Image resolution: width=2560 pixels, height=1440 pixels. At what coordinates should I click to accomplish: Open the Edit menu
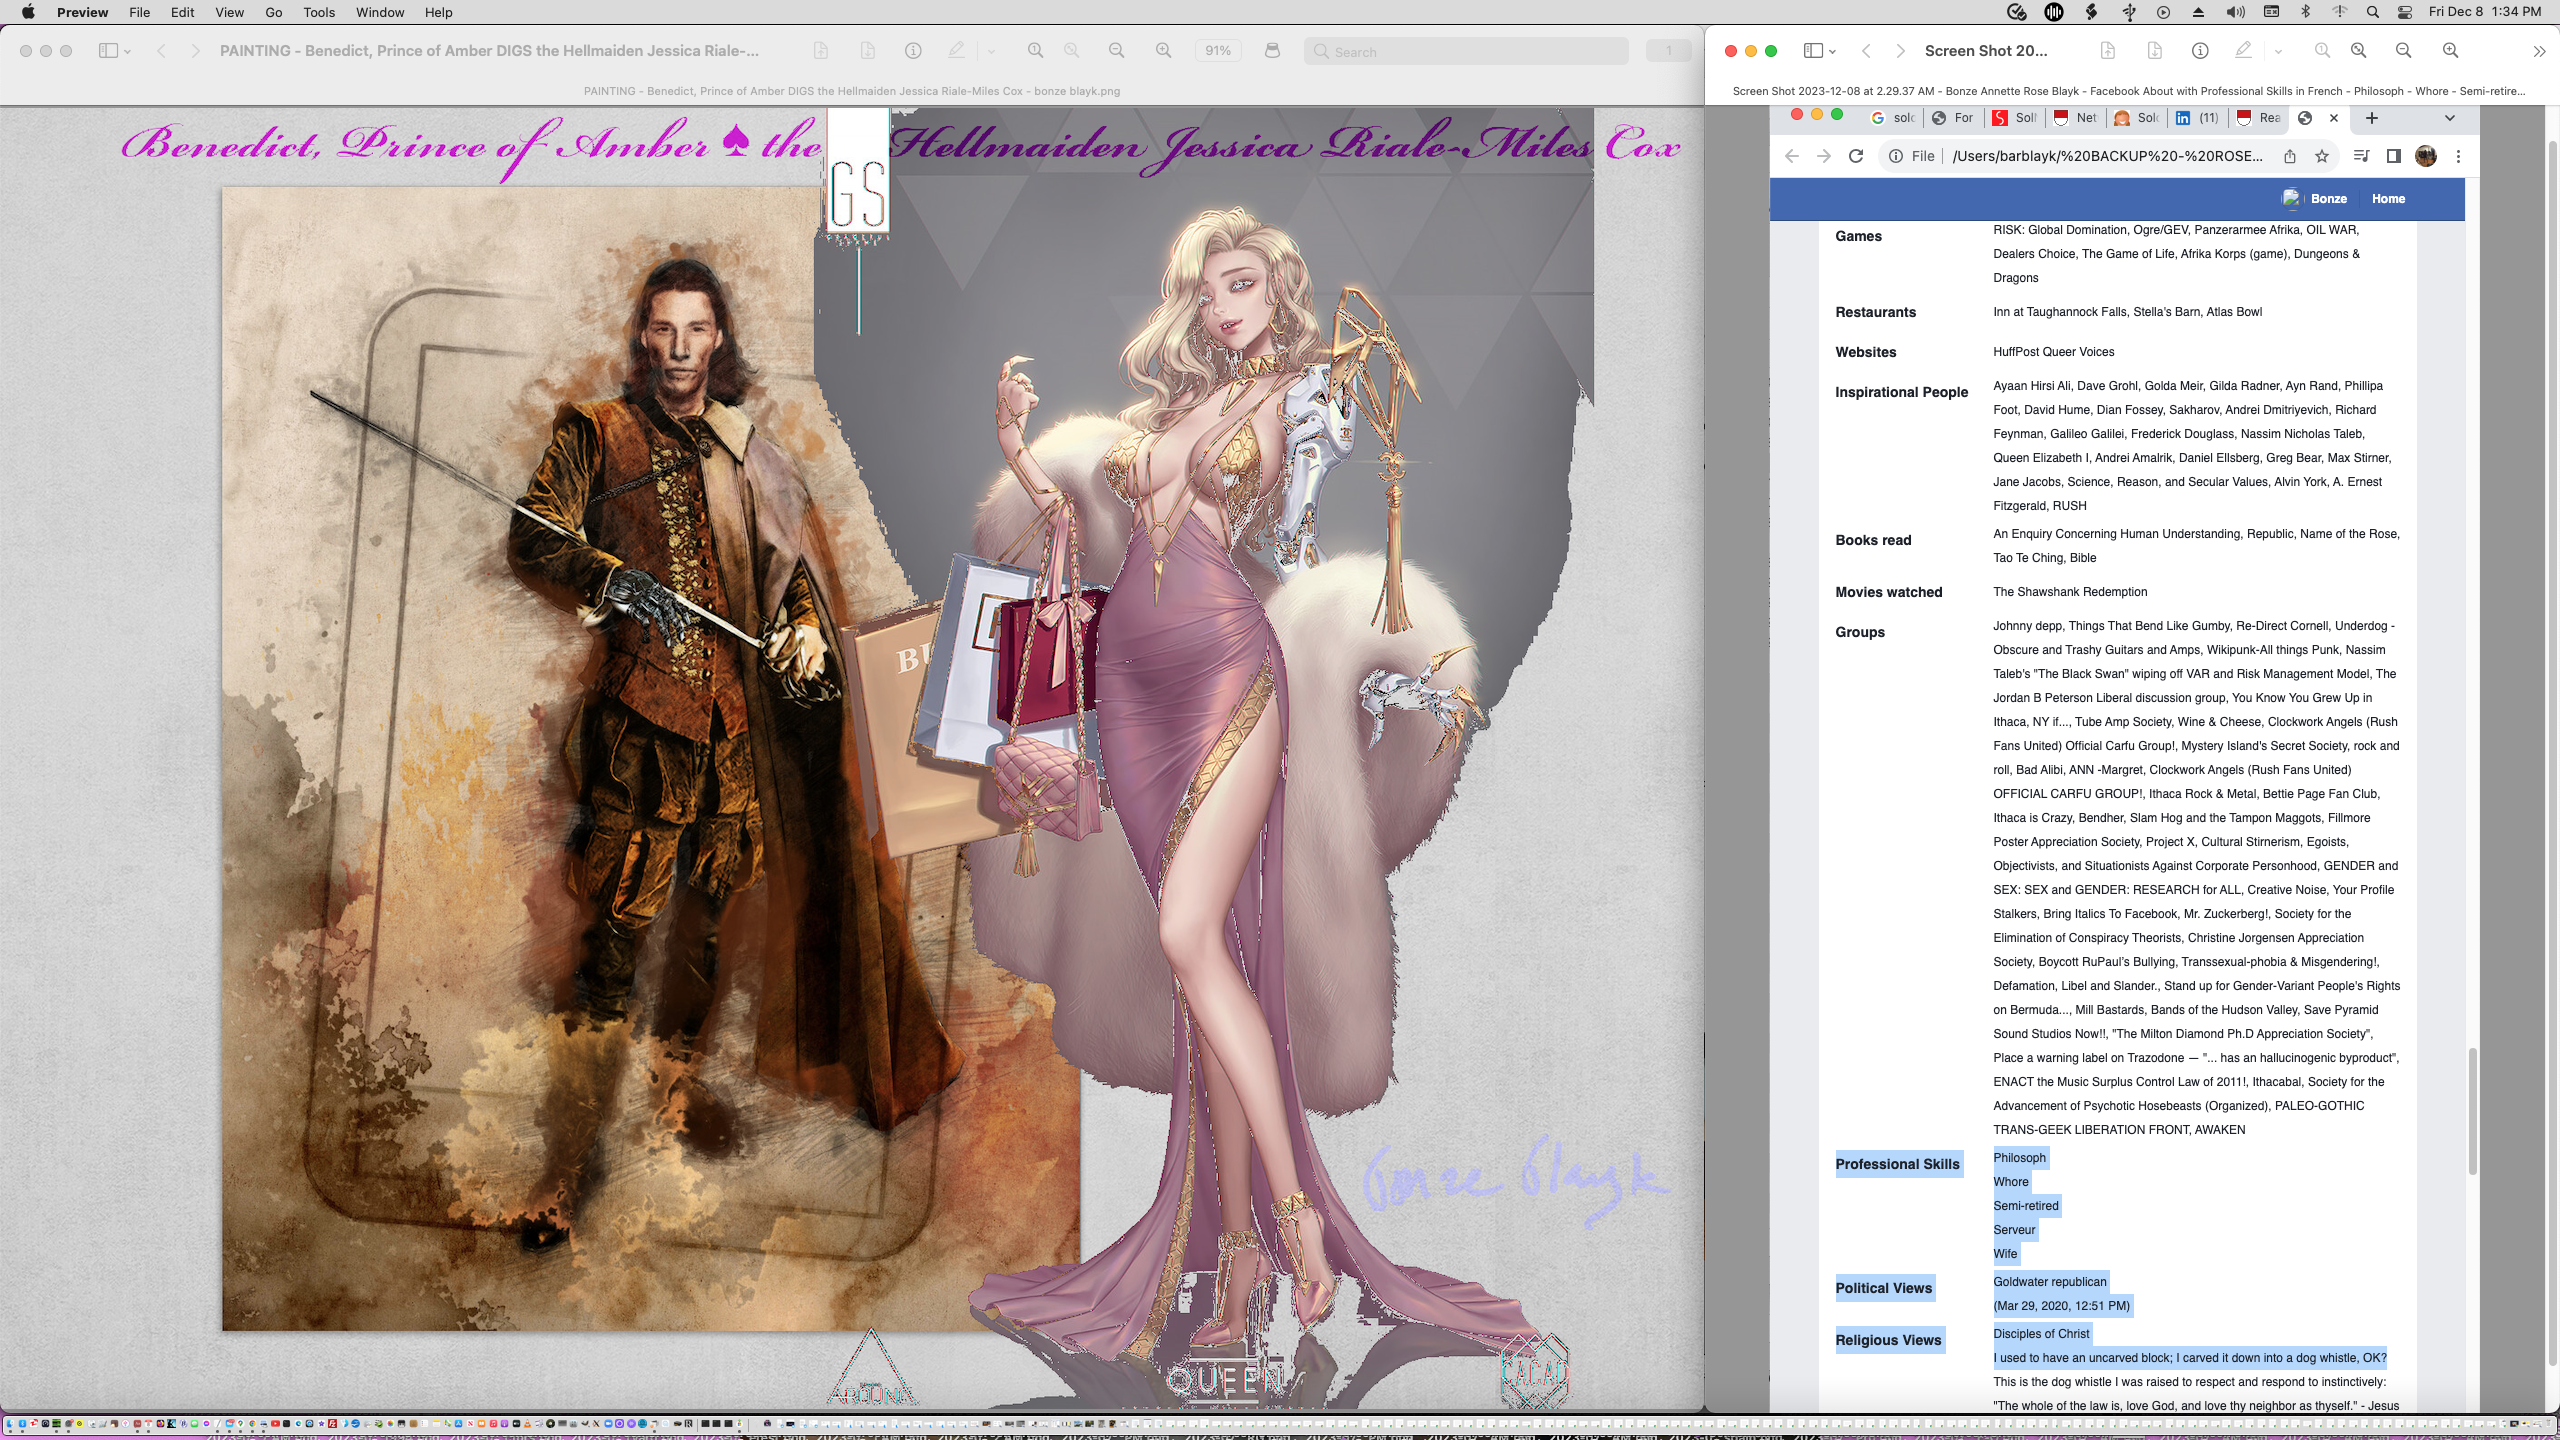[183, 12]
